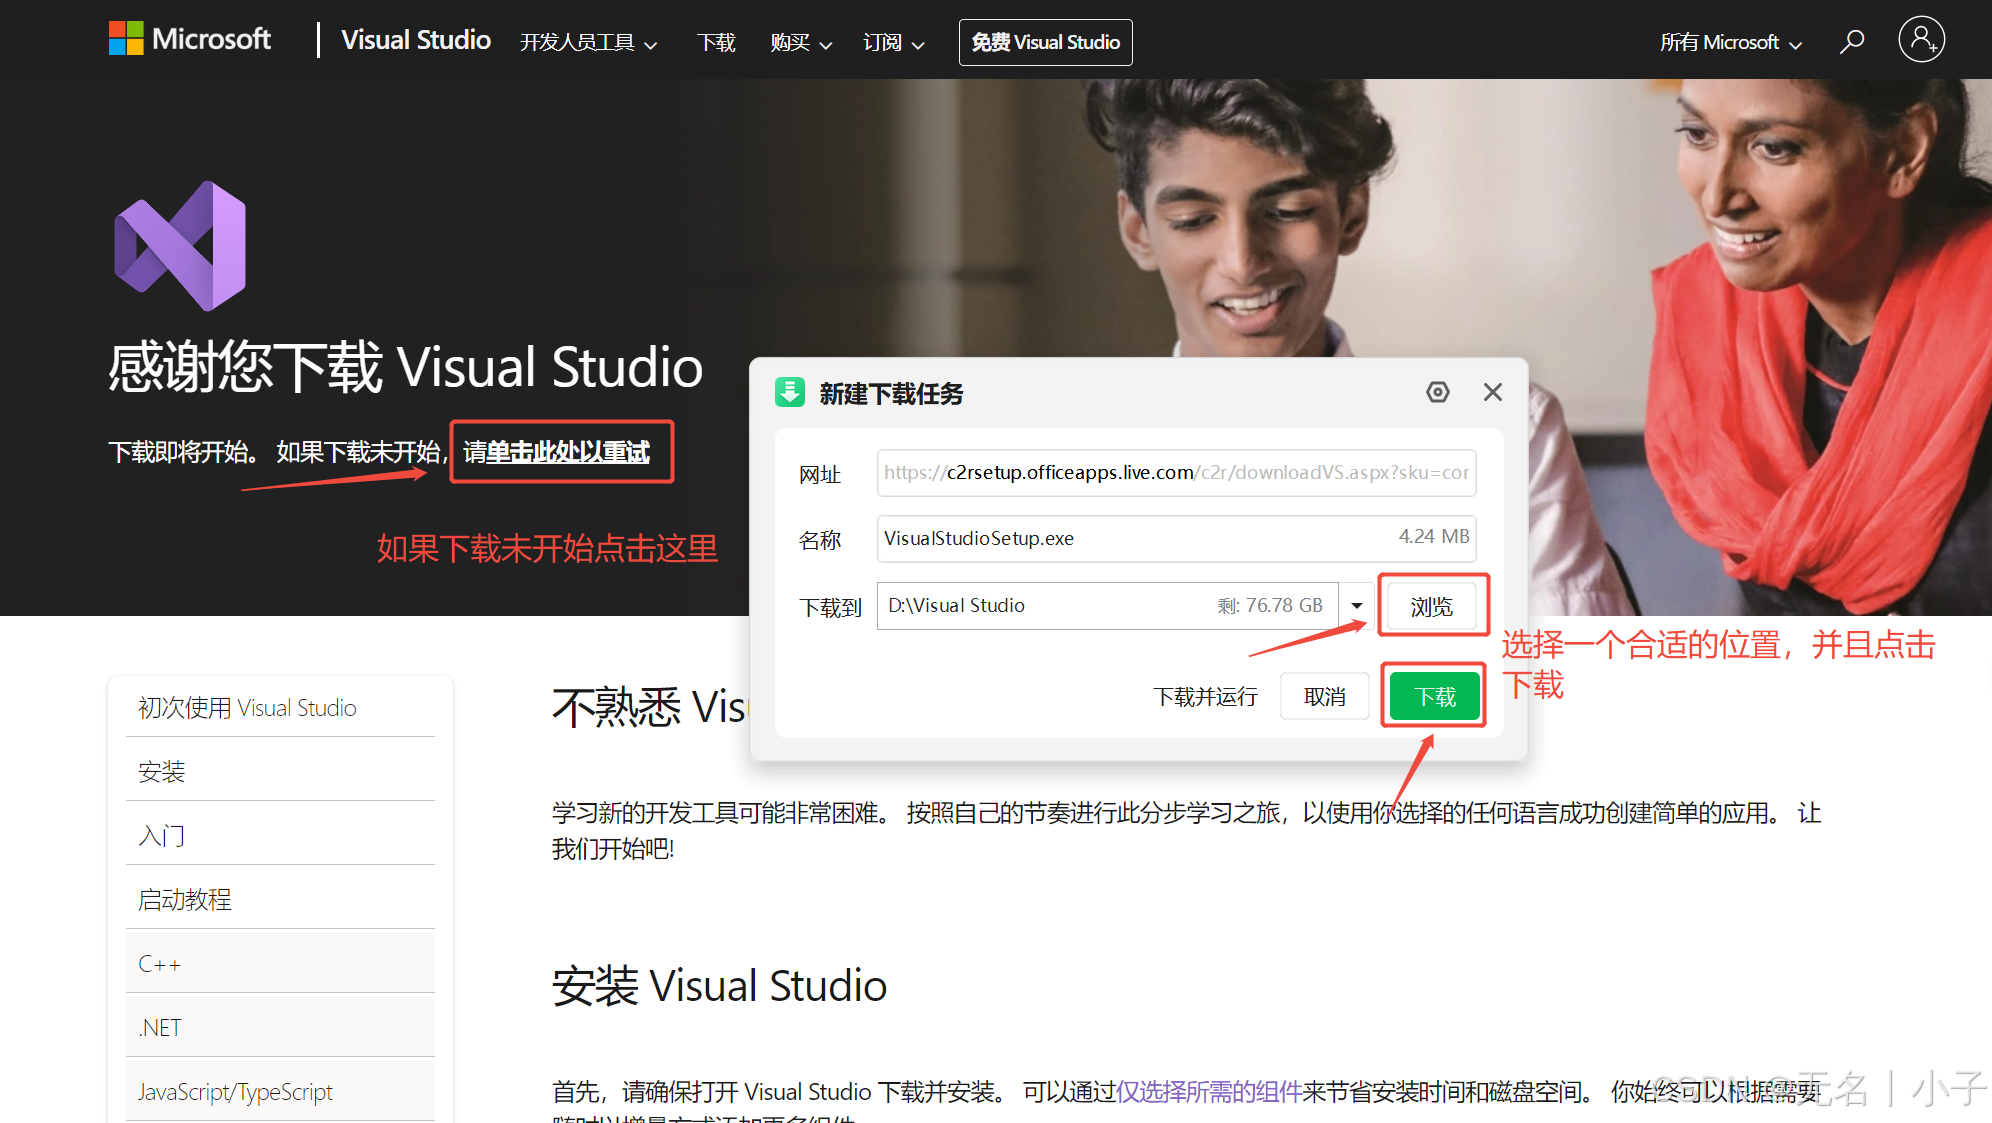Select C++ in the sidebar

point(160,962)
